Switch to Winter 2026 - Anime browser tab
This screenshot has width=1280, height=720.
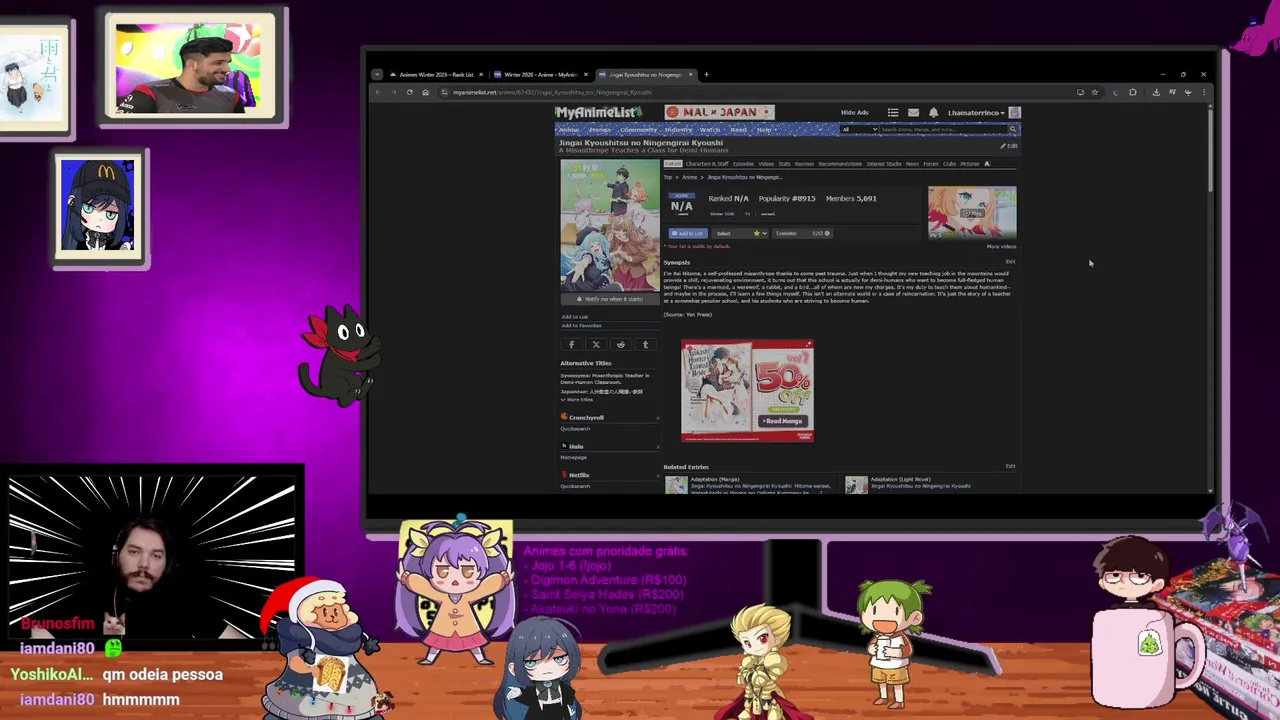(x=540, y=75)
